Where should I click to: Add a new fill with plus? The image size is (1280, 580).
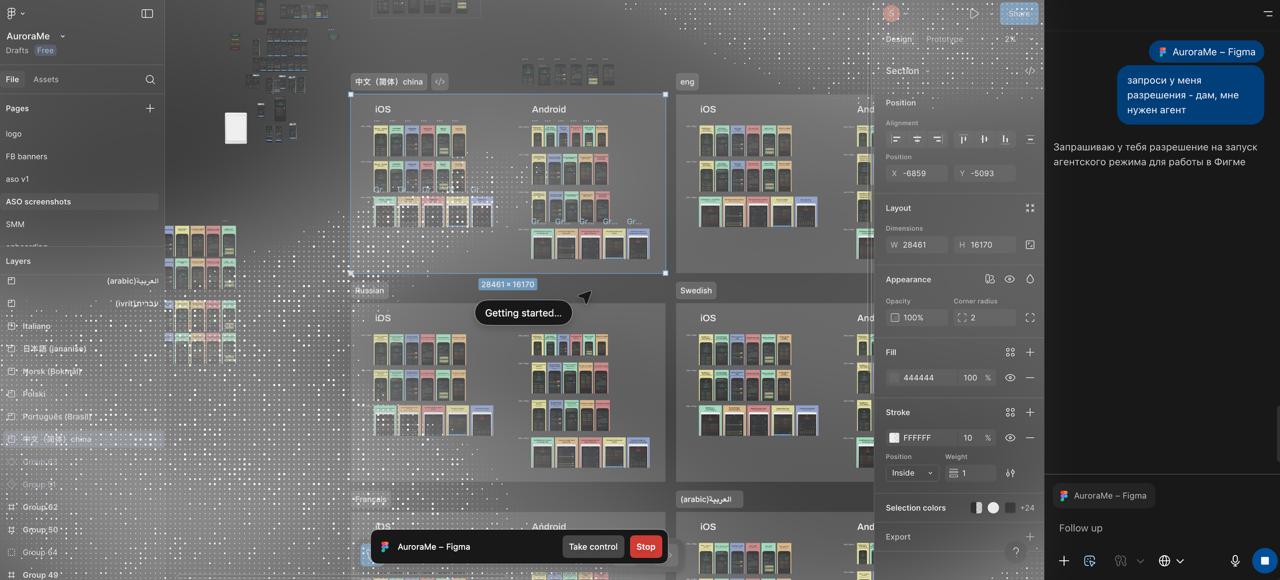pyautogui.click(x=1030, y=352)
